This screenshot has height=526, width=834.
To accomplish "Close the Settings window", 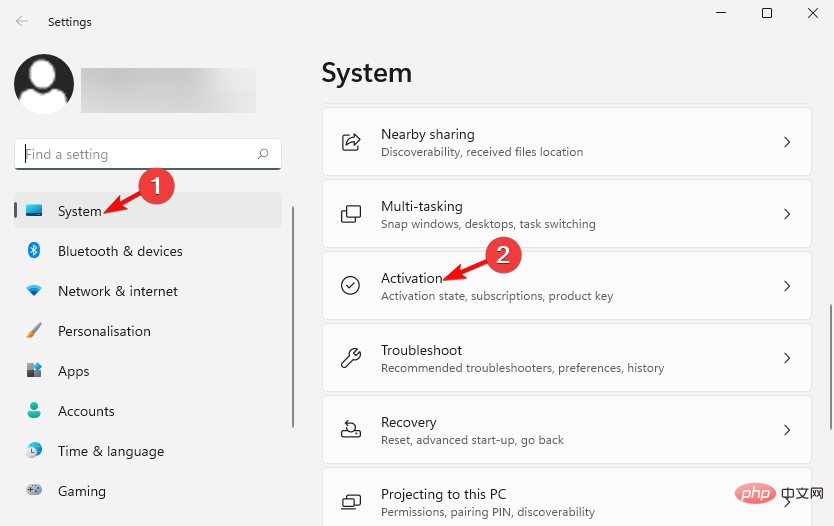I will pyautogui.click(x=813, y=13).
